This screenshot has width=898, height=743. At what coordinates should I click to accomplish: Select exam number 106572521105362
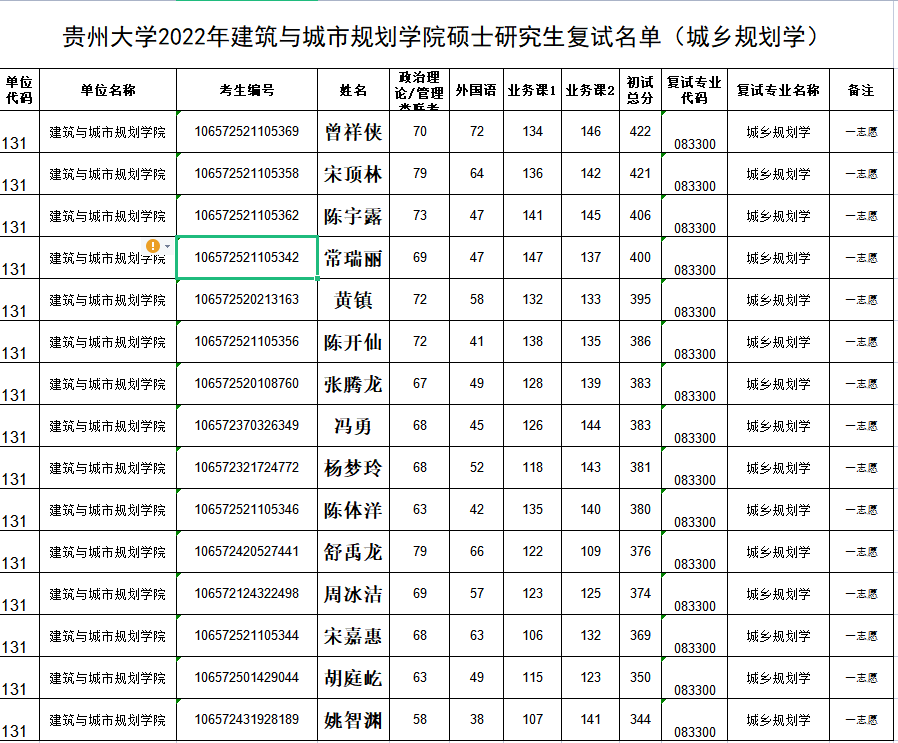pyautogui.click(x=247, y=215)
